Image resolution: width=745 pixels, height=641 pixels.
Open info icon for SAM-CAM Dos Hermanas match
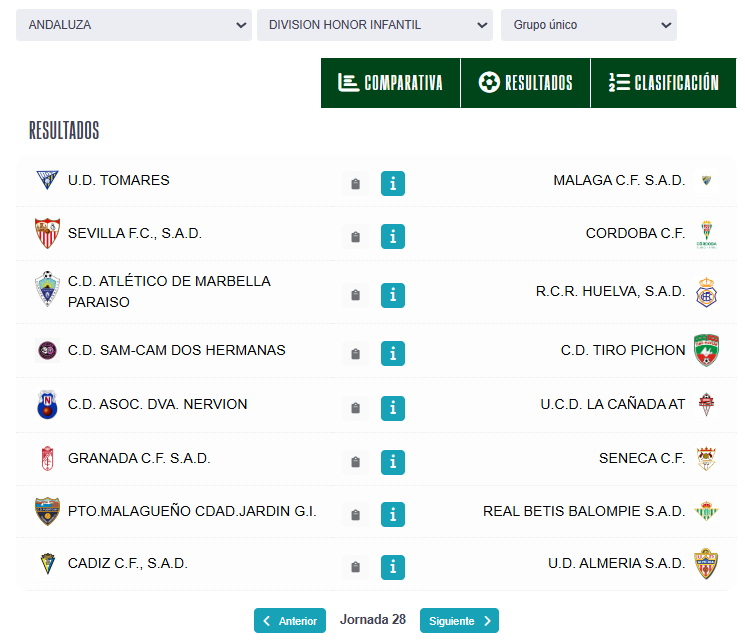click(x=392, y=354)
